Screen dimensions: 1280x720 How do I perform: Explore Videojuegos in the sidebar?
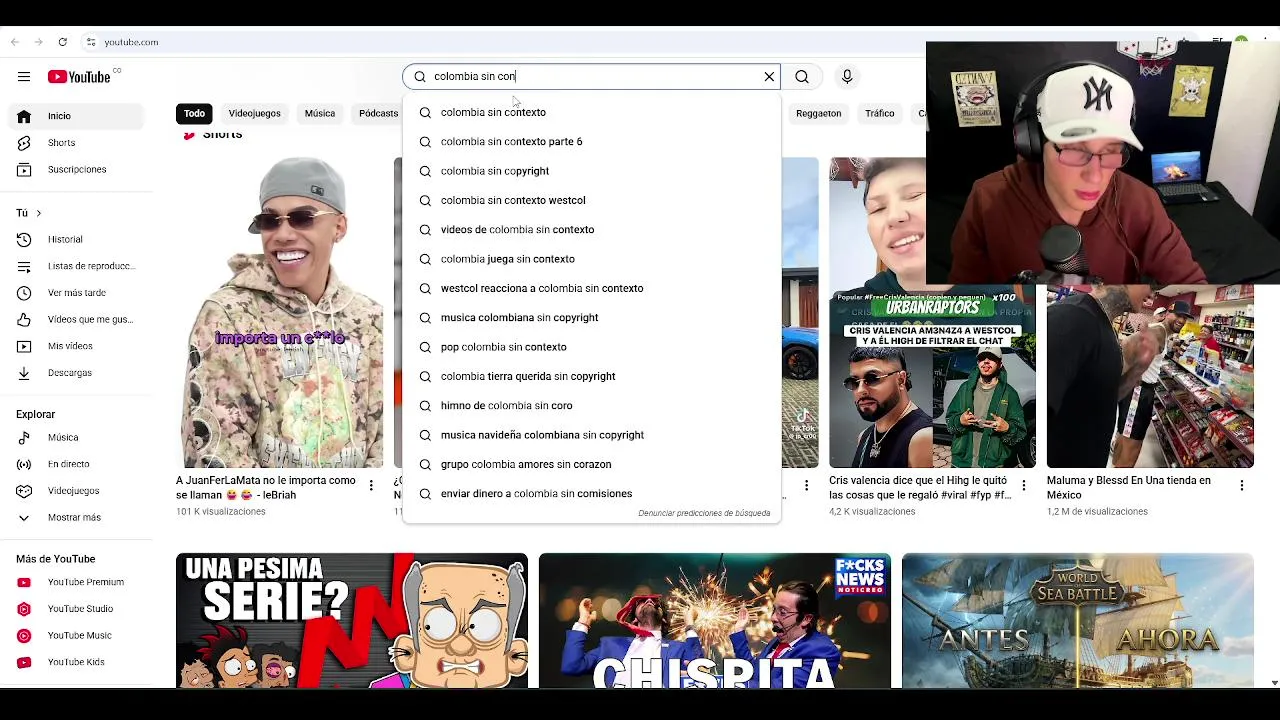click(x=76, y=491)
